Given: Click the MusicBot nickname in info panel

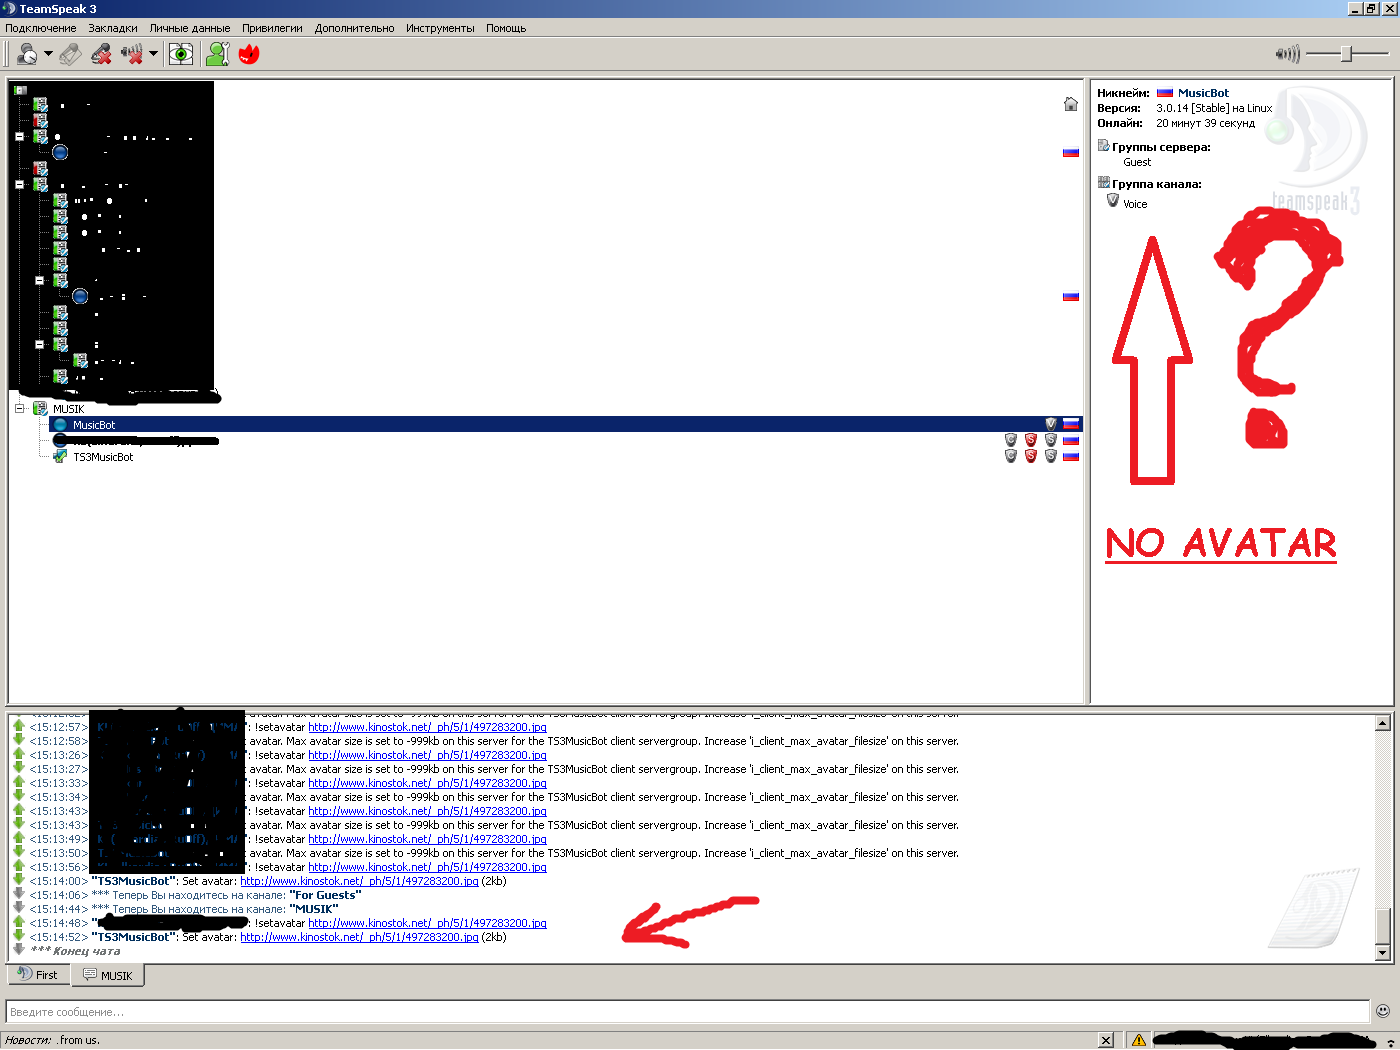Looking at the screenshot, I should point(1203,93).
